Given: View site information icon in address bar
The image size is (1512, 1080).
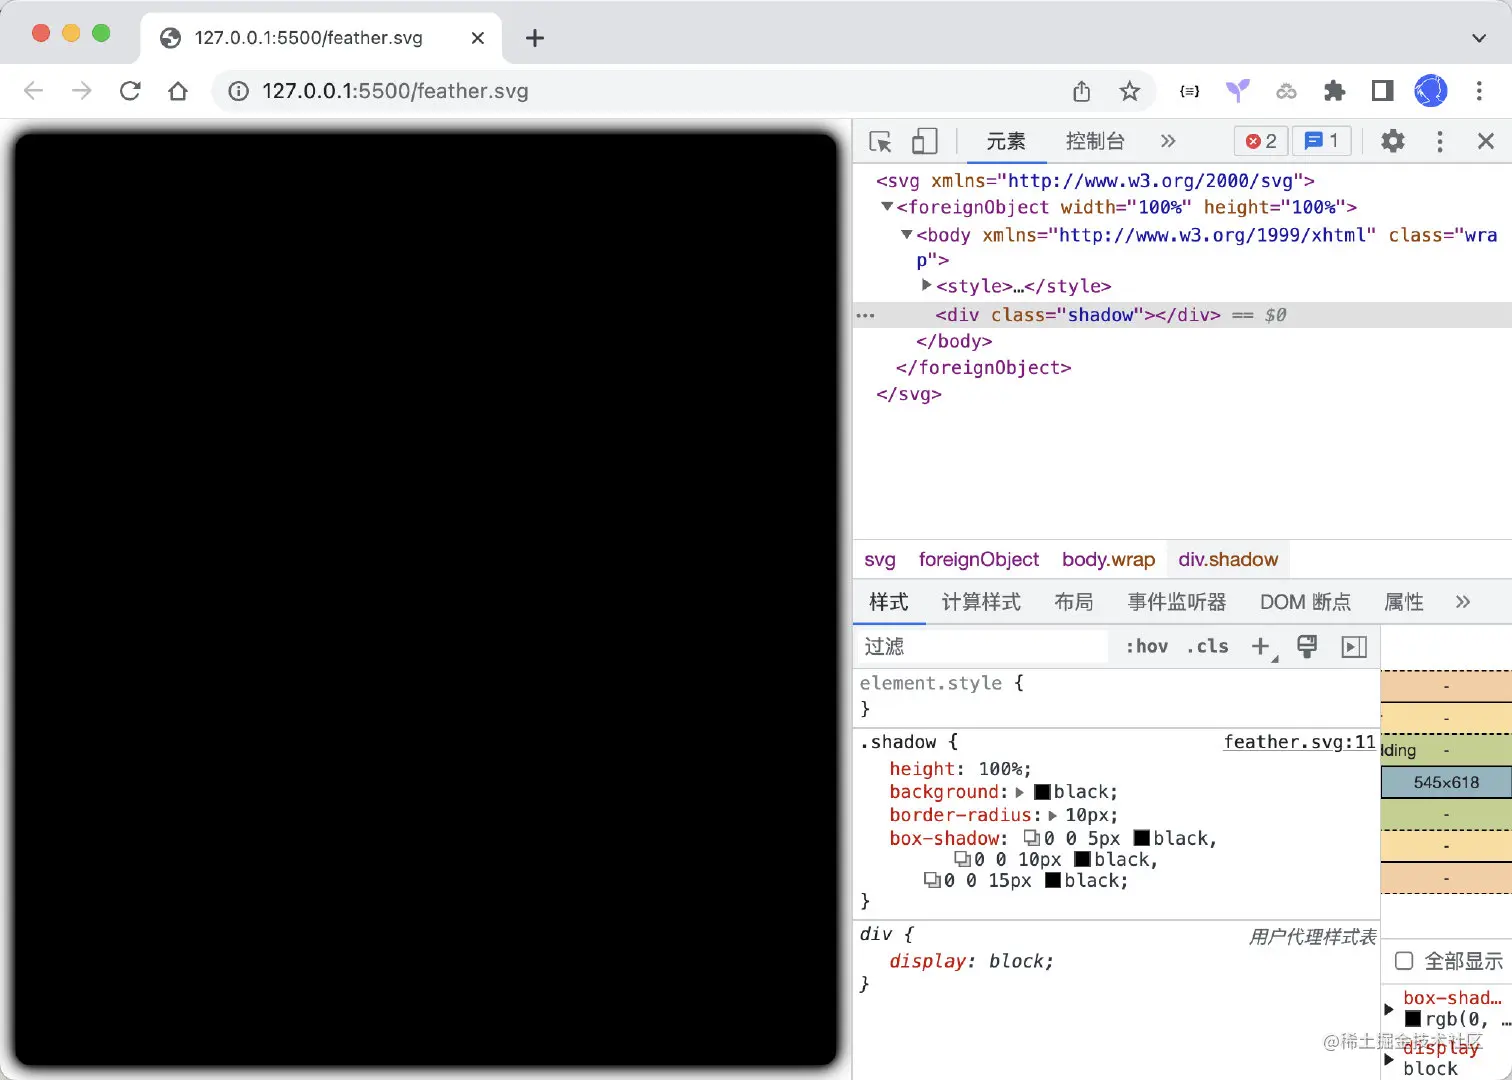Looking at the screenshot, I should click(x=238, y=91).
